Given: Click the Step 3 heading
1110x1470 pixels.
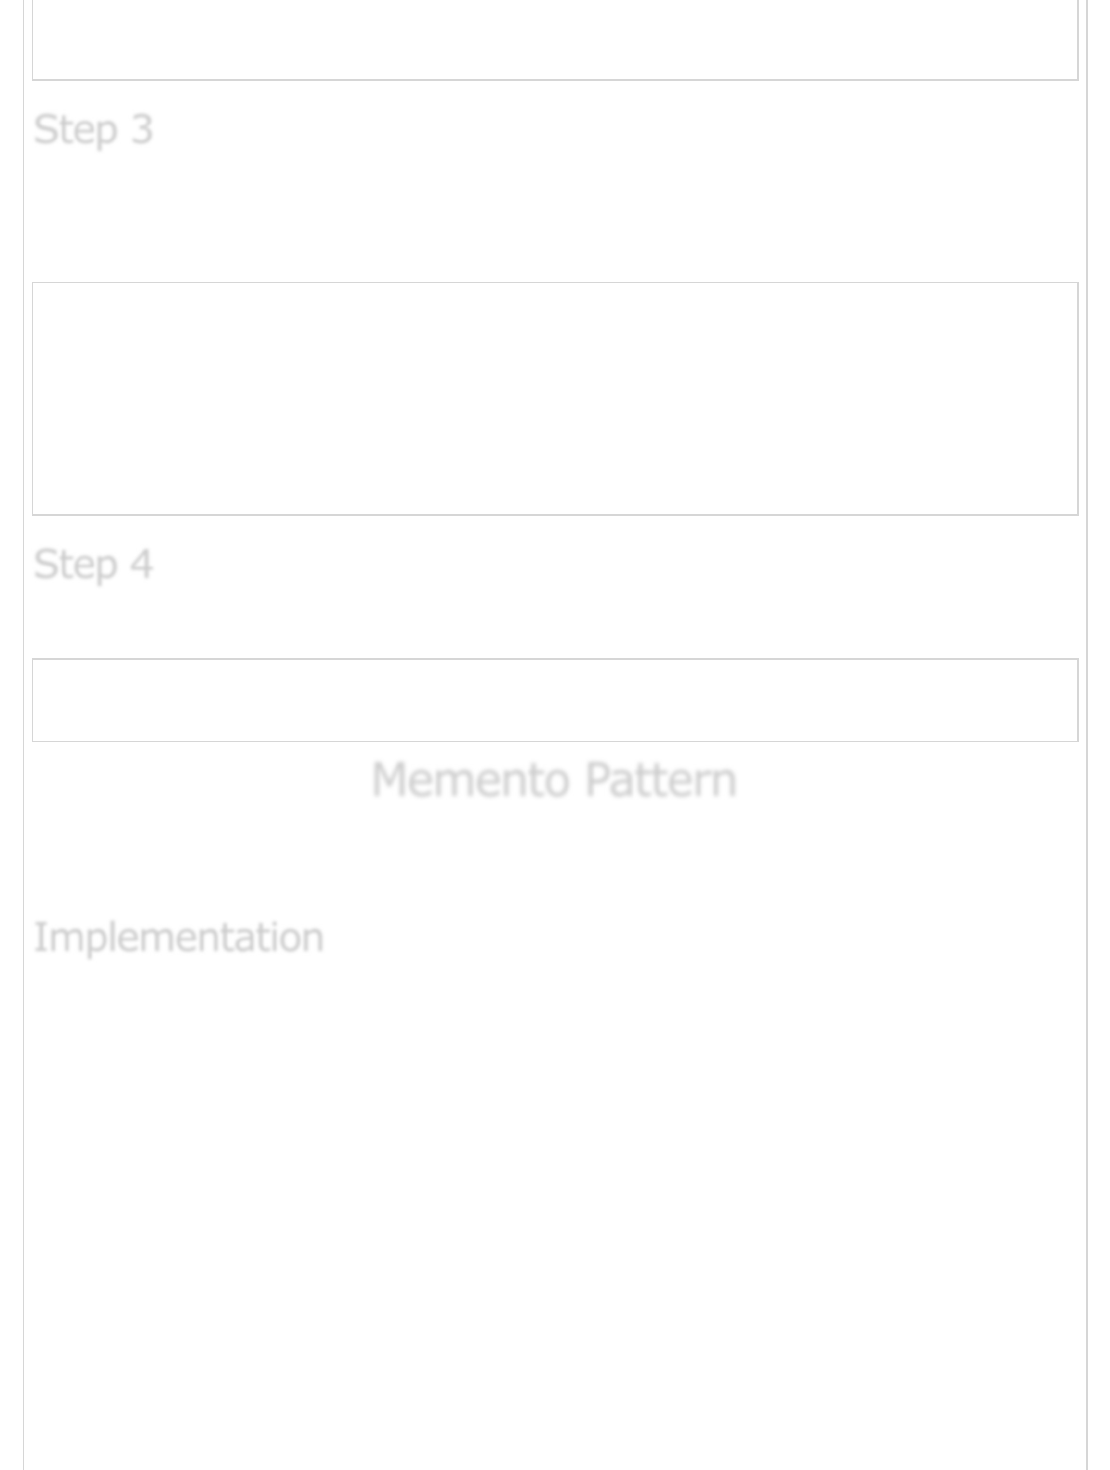Looking at the screenshot, I should click(93, 130).
